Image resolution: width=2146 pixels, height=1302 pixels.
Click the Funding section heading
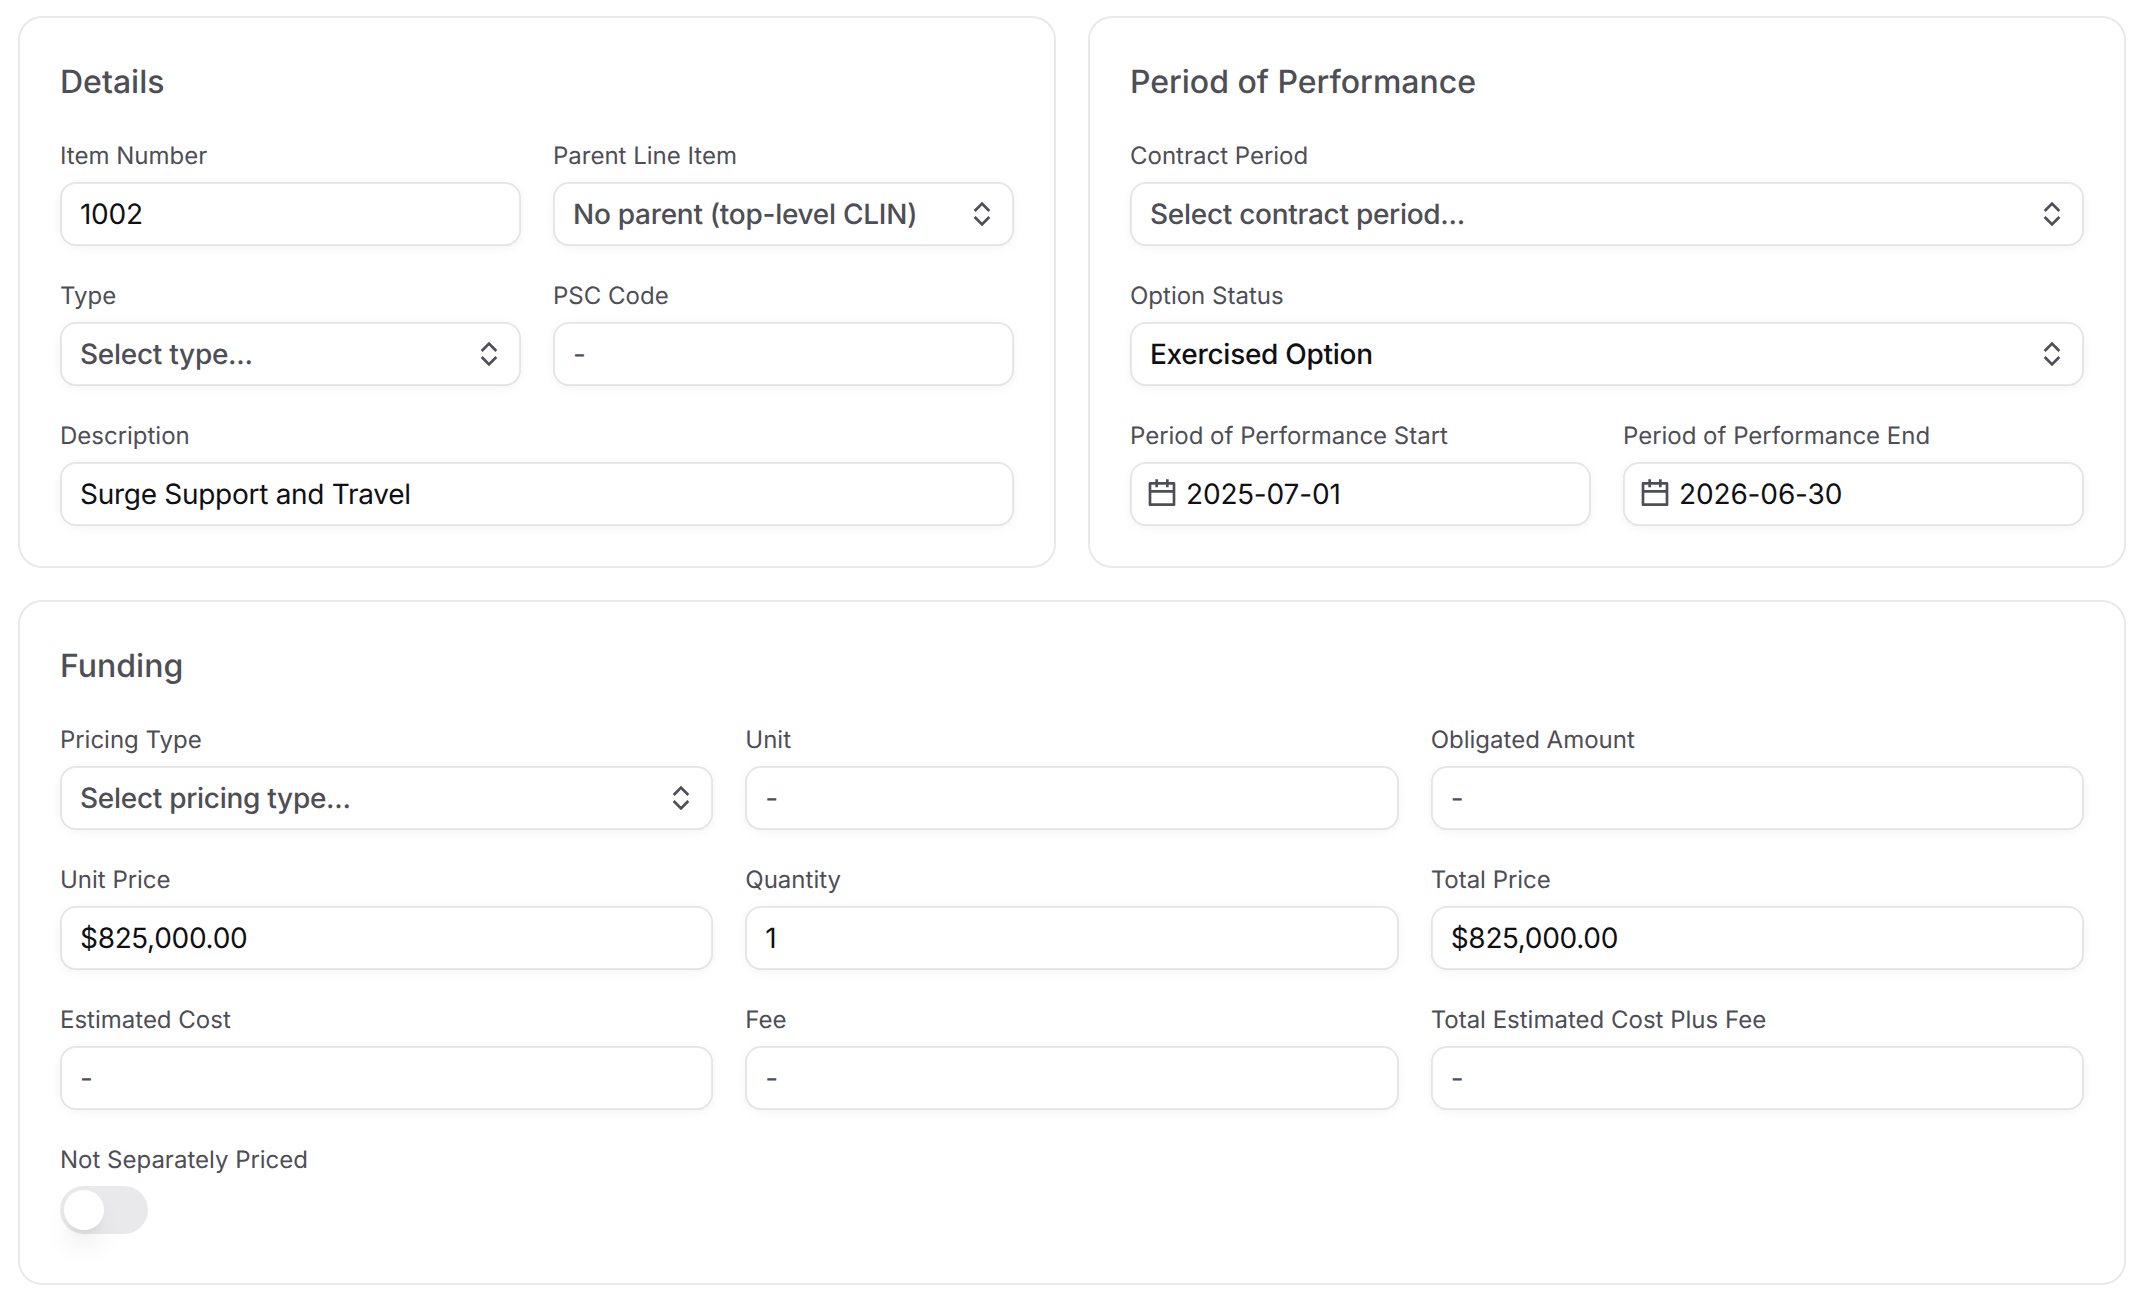(122, 666)
